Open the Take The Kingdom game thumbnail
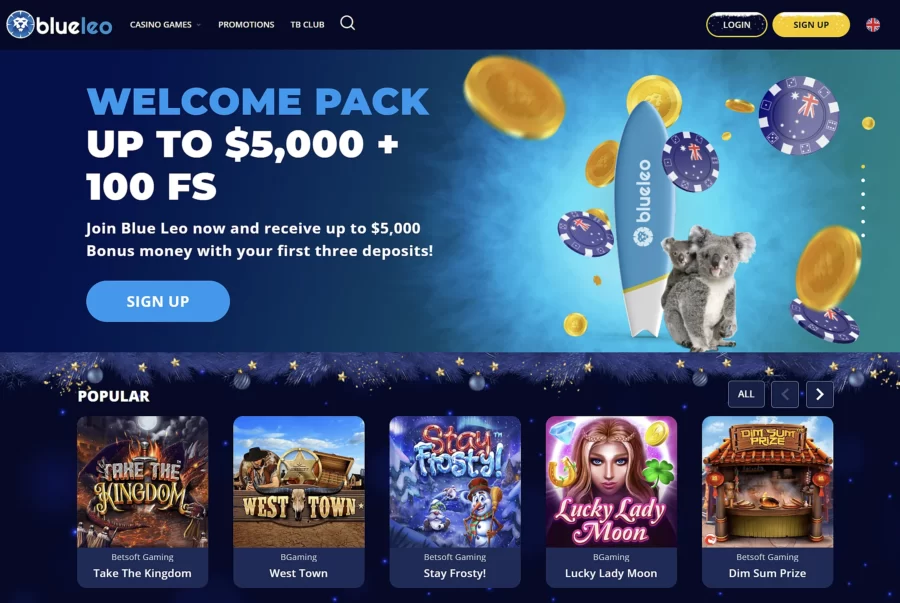Viewport: 900px width, 603px height. (x=142, y=482)
